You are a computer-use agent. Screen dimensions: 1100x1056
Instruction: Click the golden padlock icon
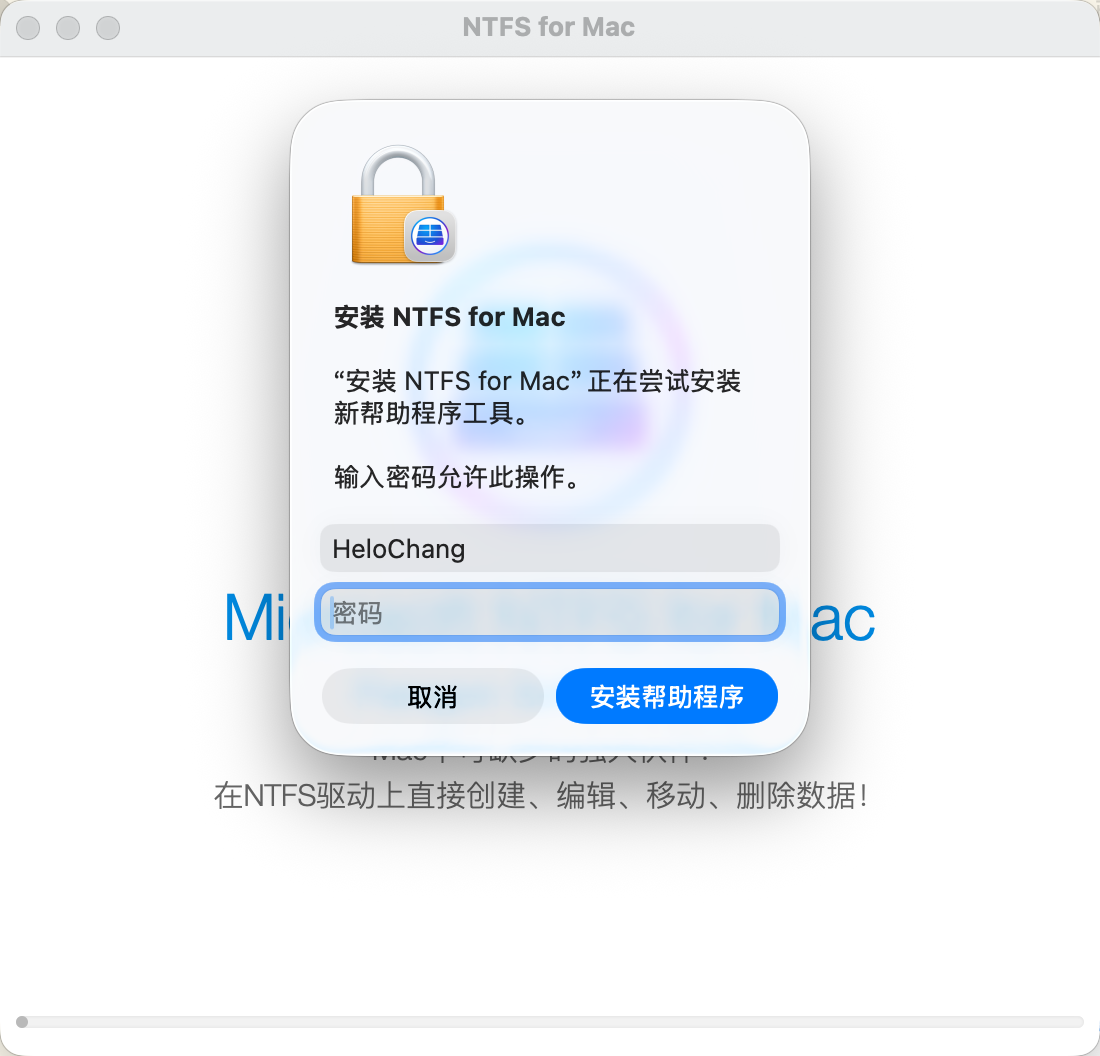tap(398, 204)
